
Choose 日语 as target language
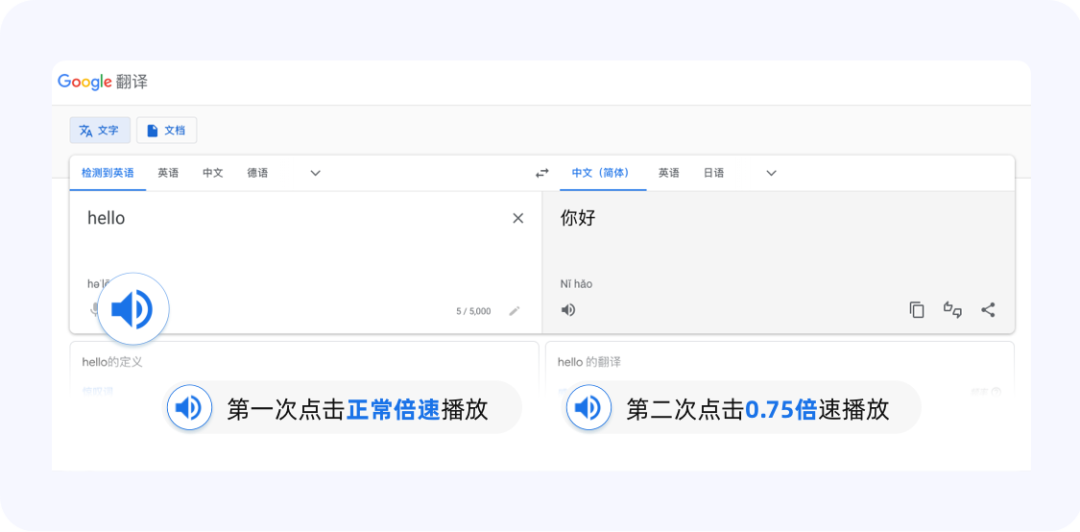tap(713, 173)
